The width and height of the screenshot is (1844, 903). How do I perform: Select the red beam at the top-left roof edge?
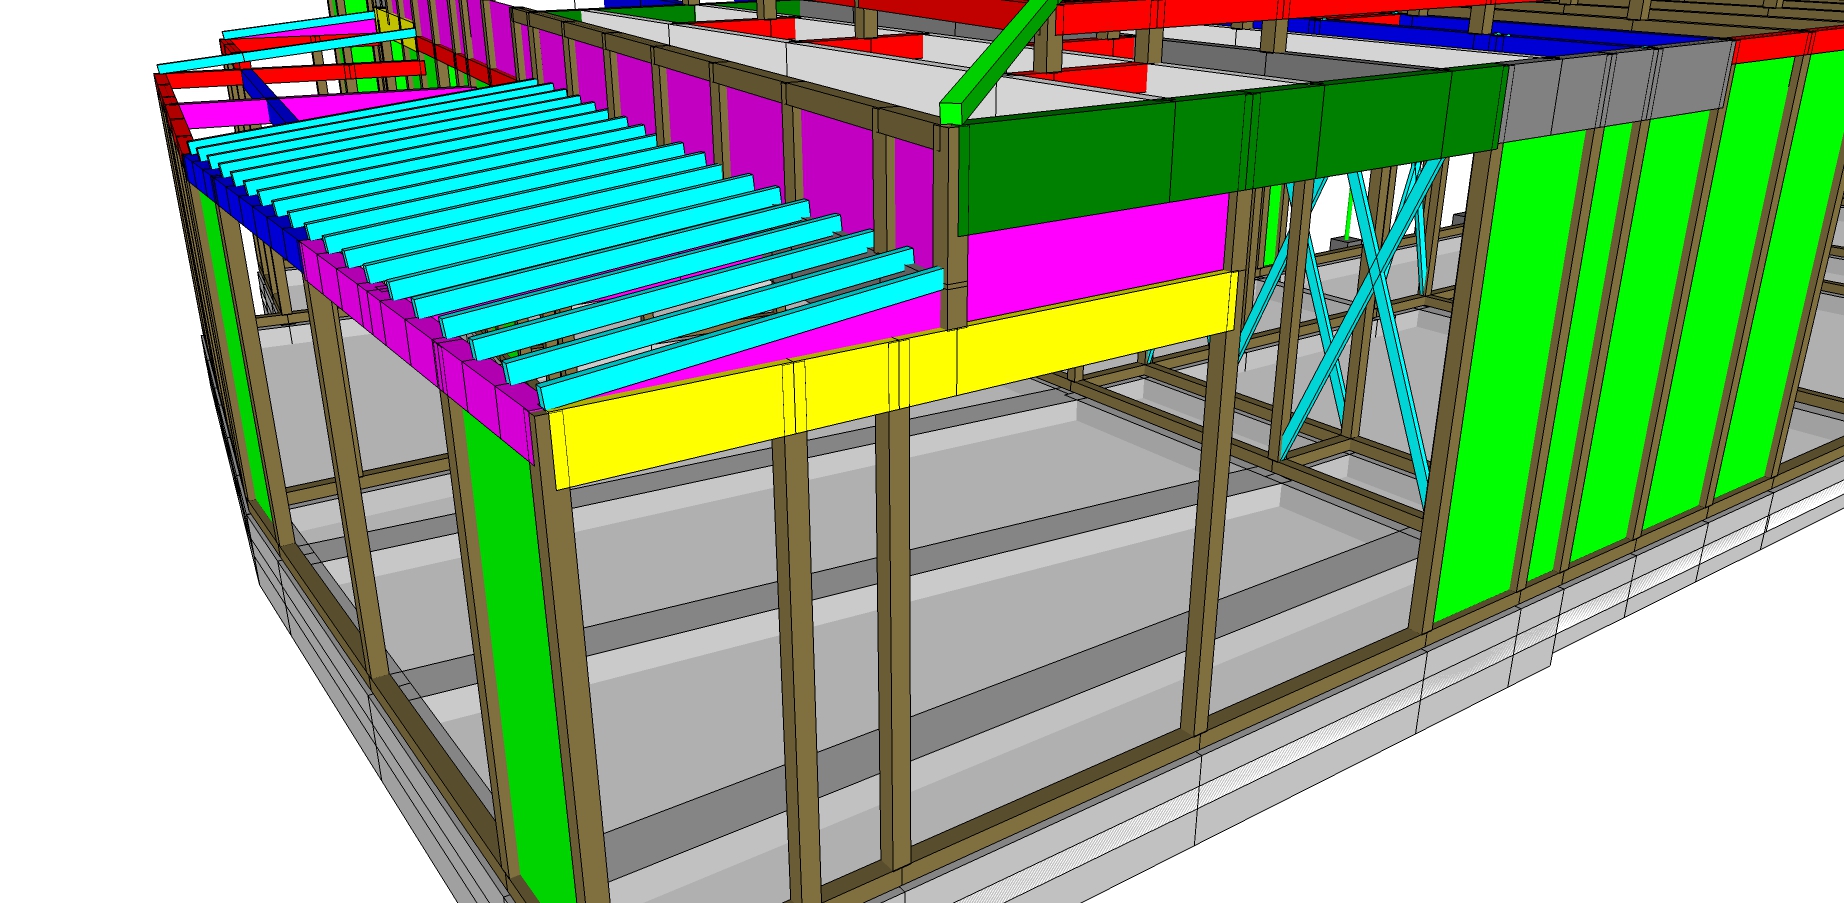200,77
